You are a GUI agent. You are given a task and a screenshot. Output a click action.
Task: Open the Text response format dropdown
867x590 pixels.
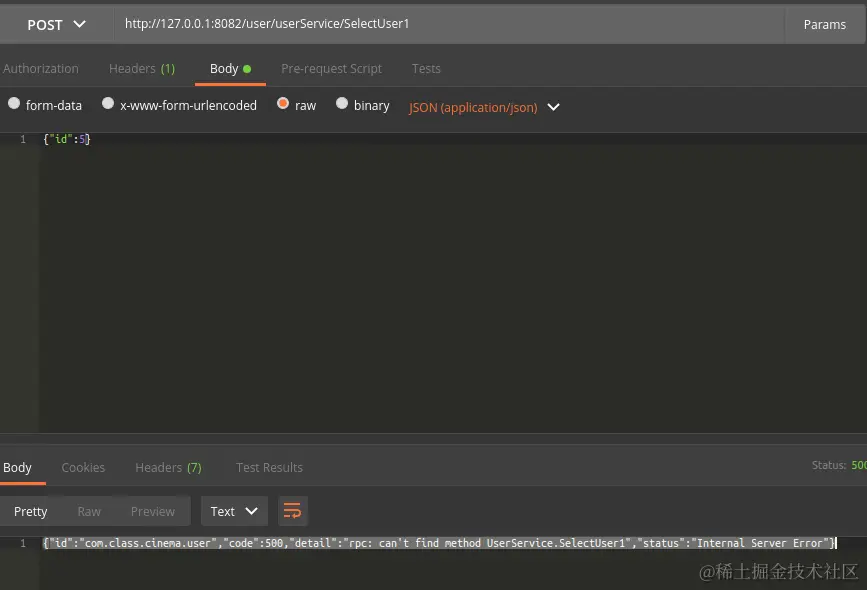coord(233,511)
